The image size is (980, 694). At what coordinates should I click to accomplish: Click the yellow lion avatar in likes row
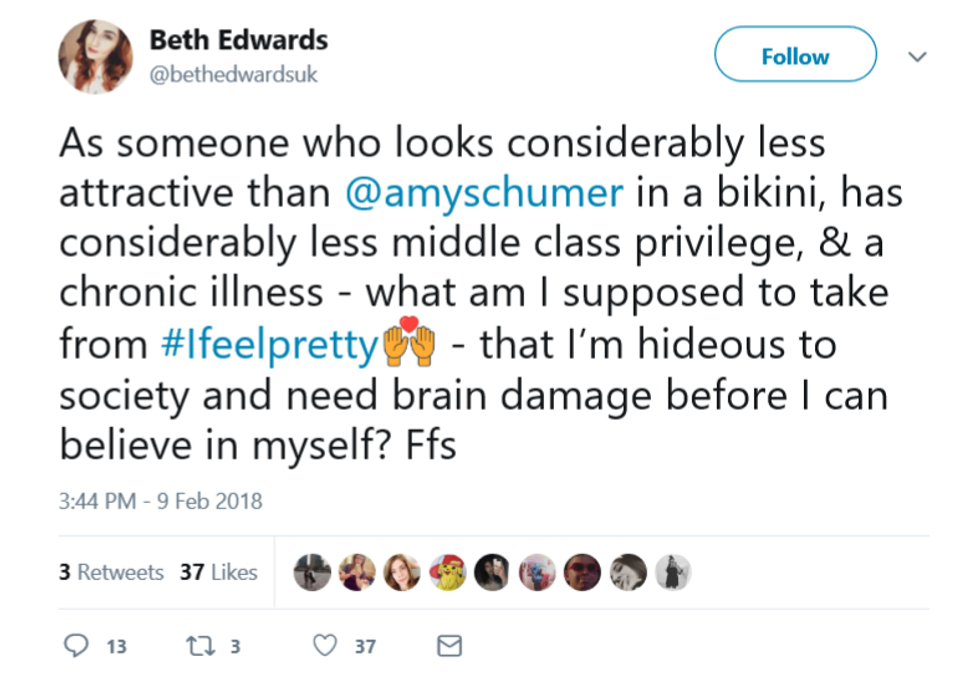pos(448,572)
